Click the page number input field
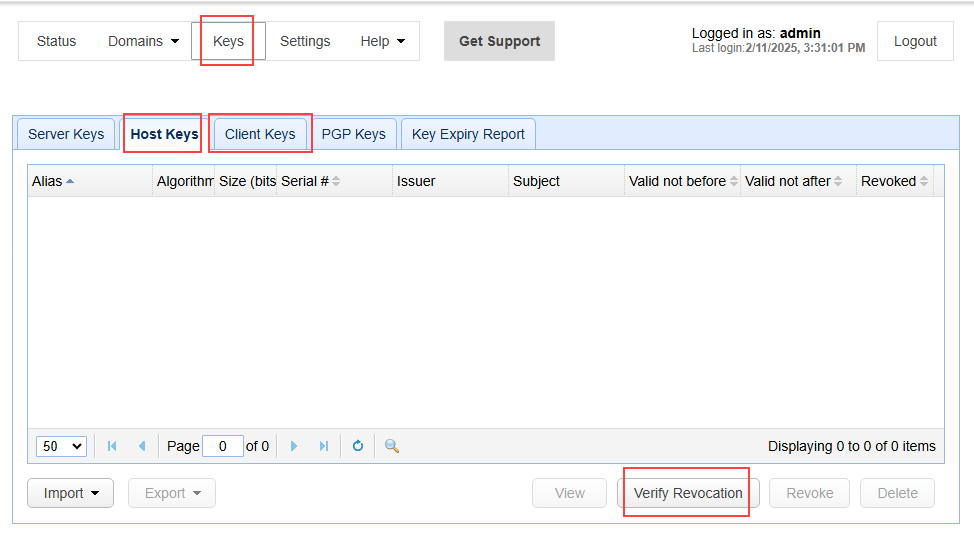 click(222, 446)
